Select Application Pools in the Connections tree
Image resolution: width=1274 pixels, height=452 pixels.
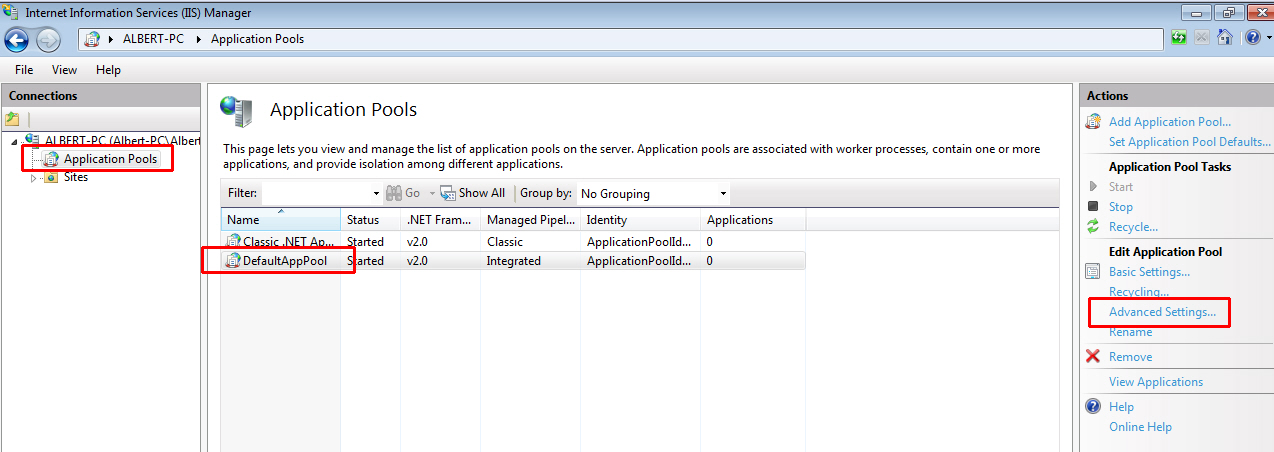(x=110, y=159)
